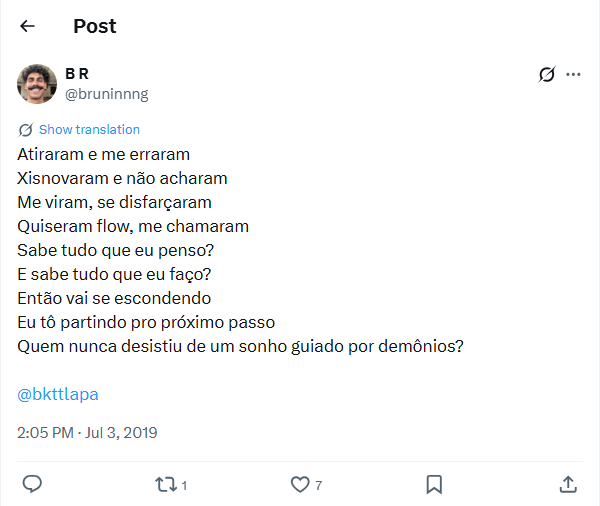Open the 2:05 PM · Jul 3, 2019 timestamp
600x506 pixels.
point(88,433)
